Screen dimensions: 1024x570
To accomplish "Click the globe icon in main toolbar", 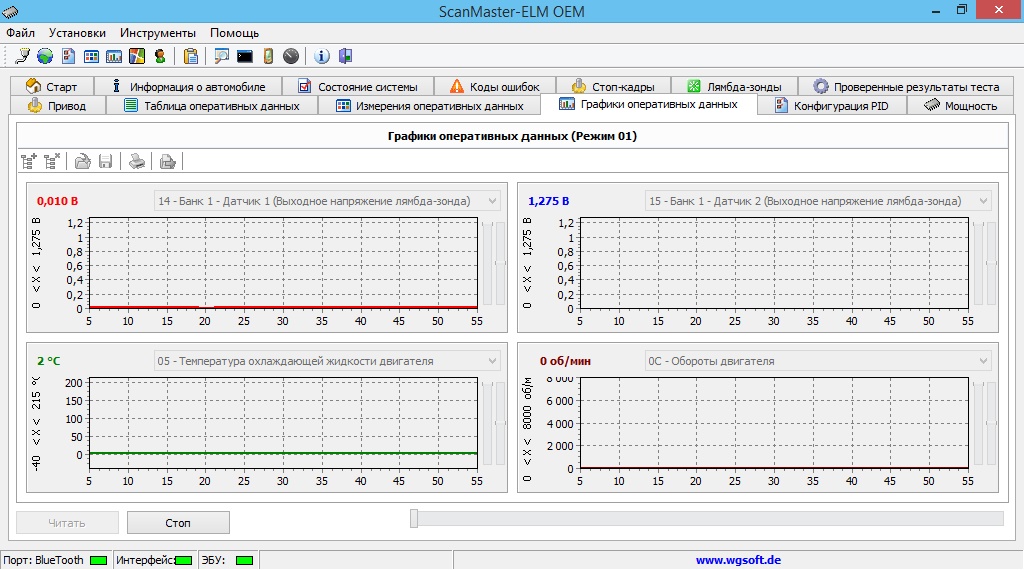I will click(x=45, y=56).
